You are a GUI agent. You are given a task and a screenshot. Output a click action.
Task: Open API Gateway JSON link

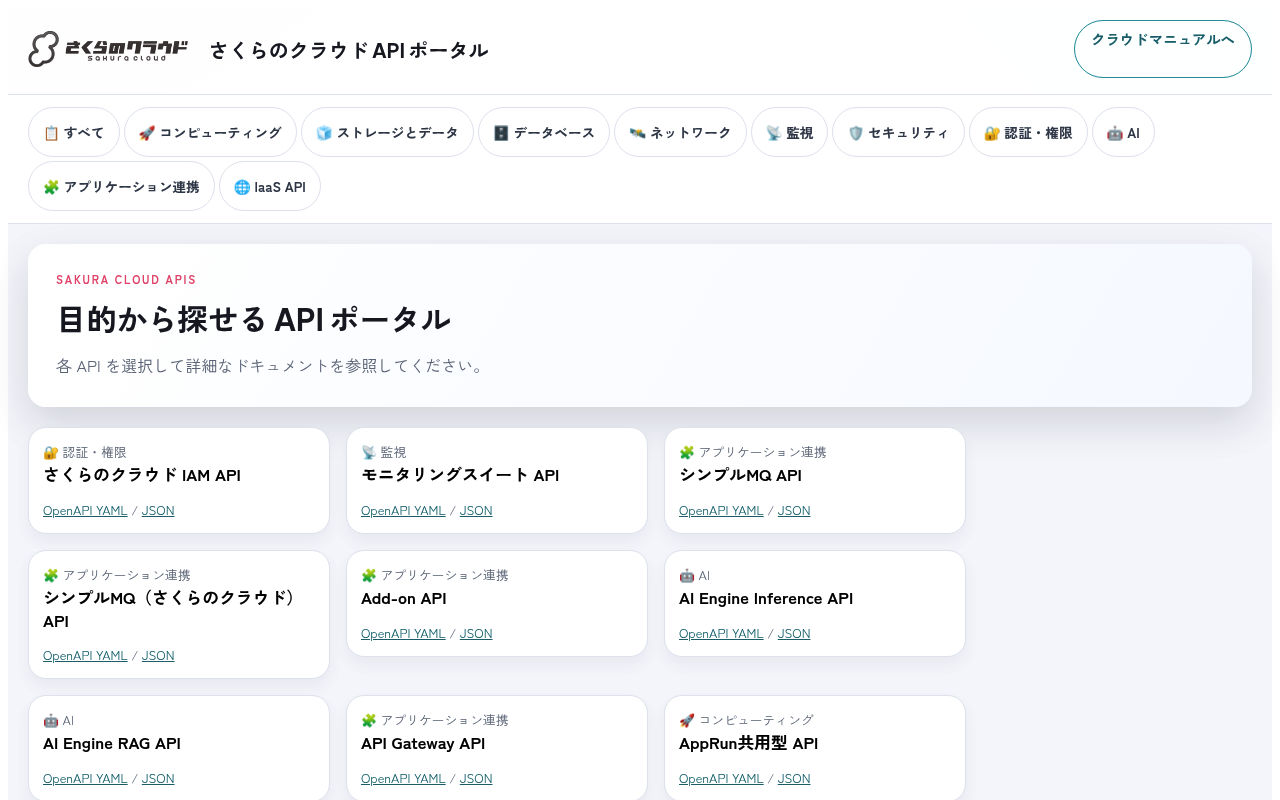point(476,778)
